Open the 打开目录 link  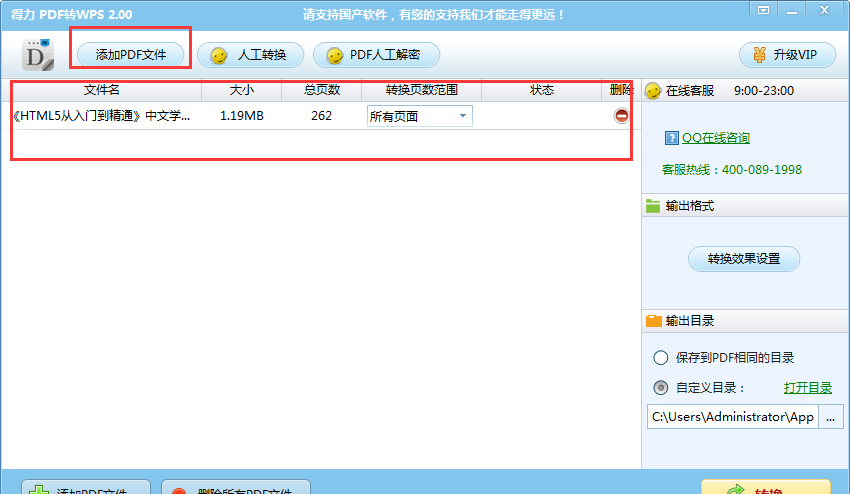808,388
